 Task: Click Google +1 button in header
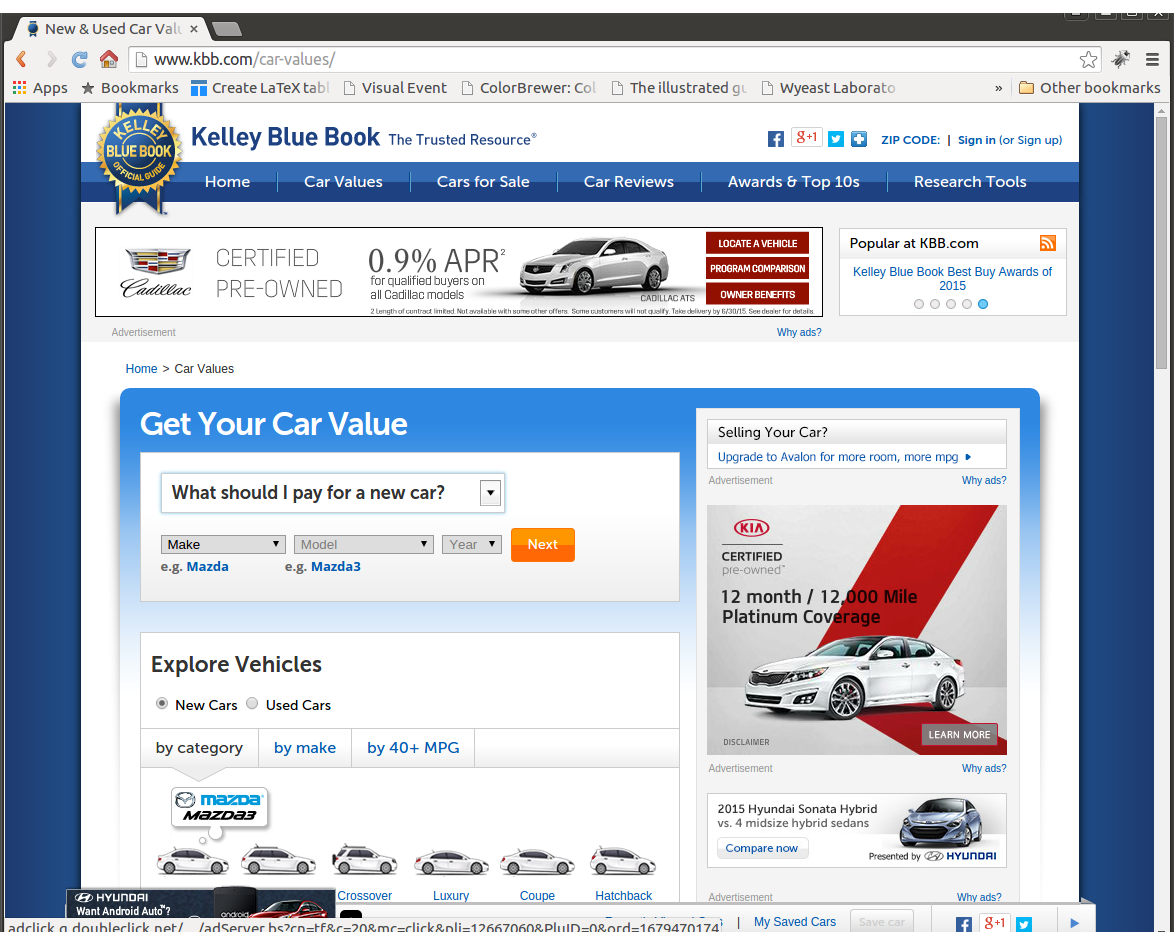pyautogui.click(x=806, y=138)
